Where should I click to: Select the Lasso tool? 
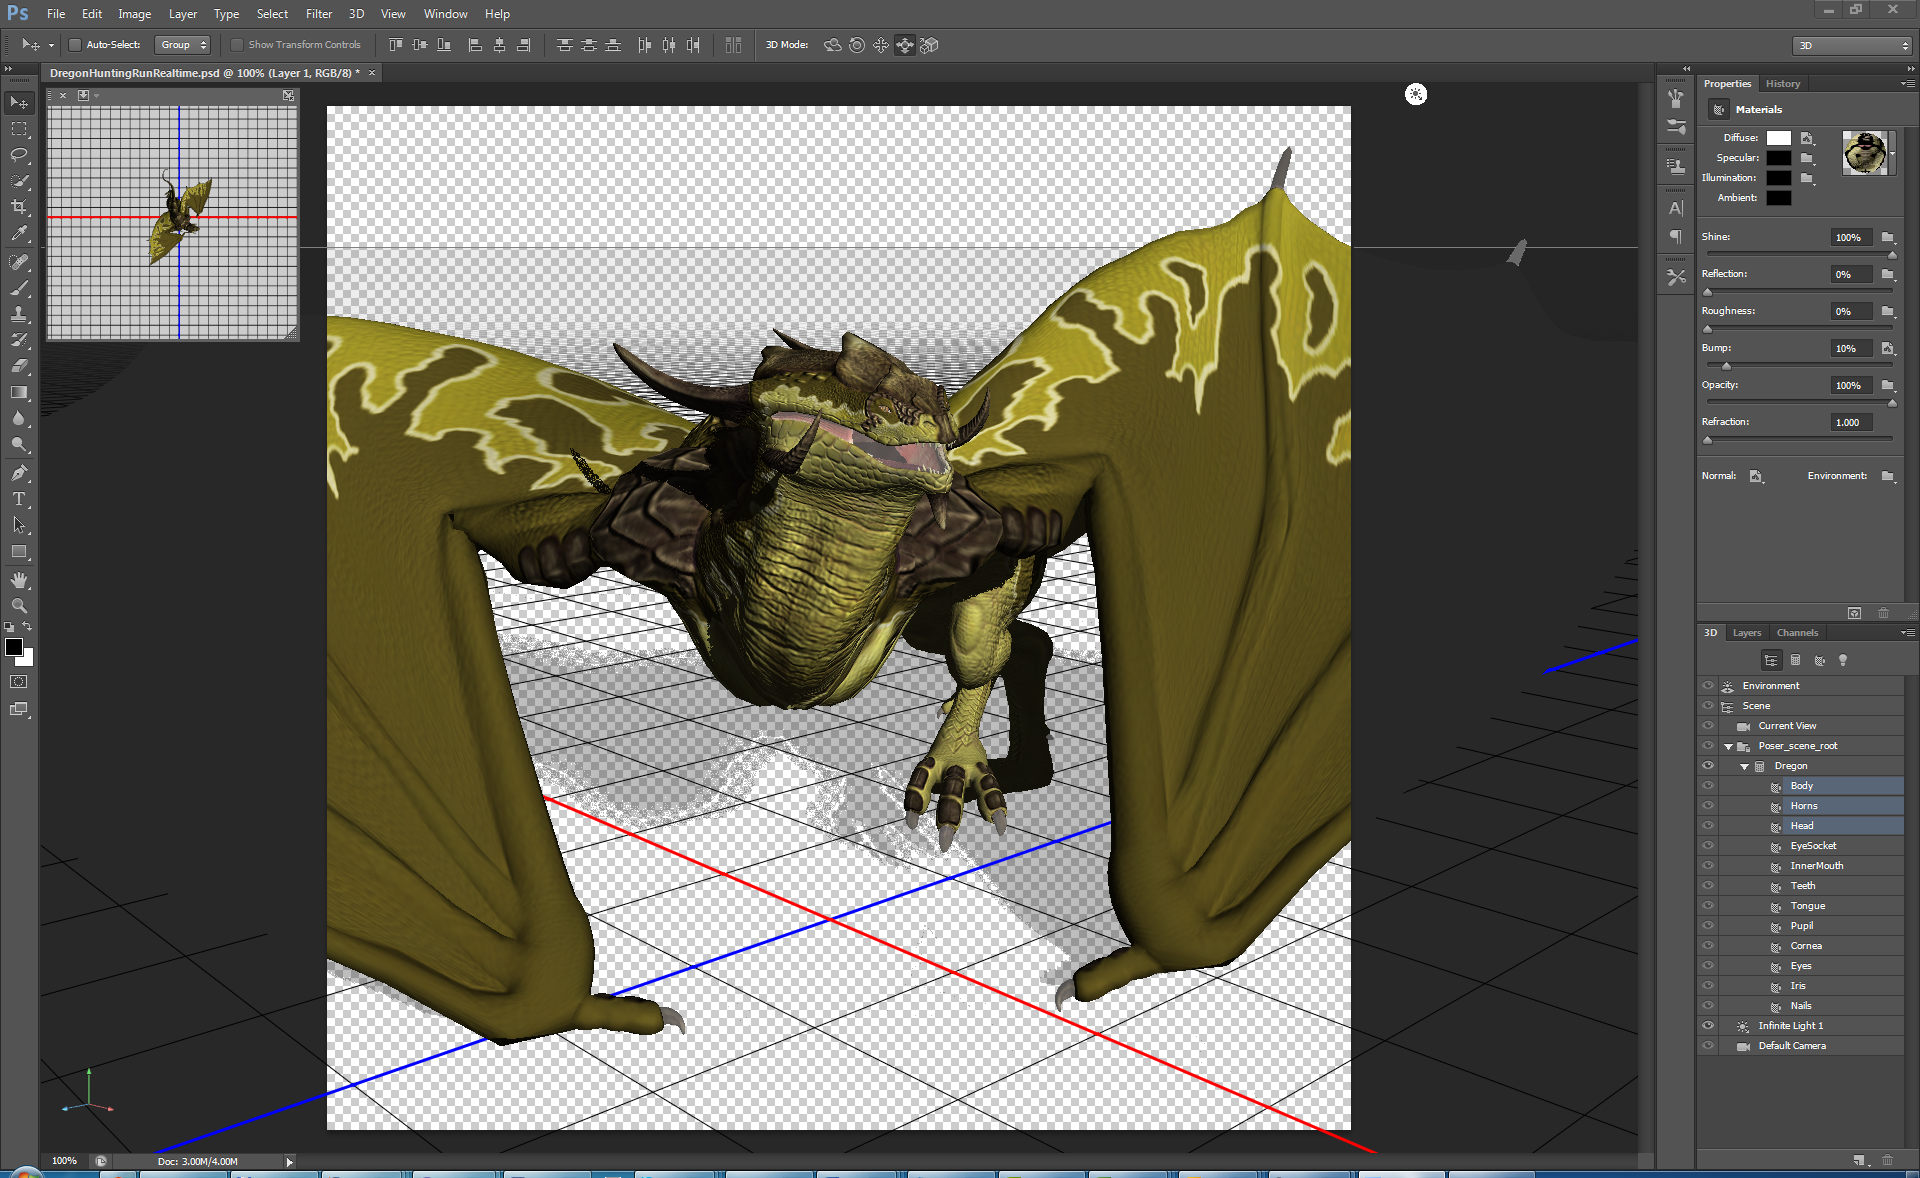click(x=19, y=155)
